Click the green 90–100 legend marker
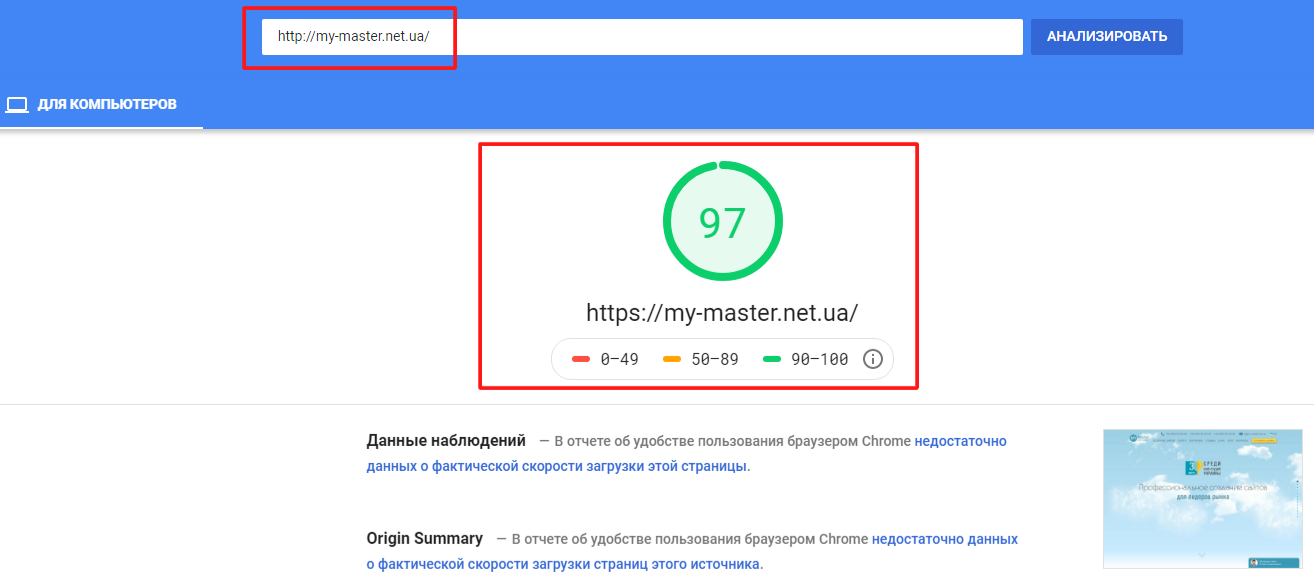This screenshot has height=580, width=1314. click(x=771, y=359)
